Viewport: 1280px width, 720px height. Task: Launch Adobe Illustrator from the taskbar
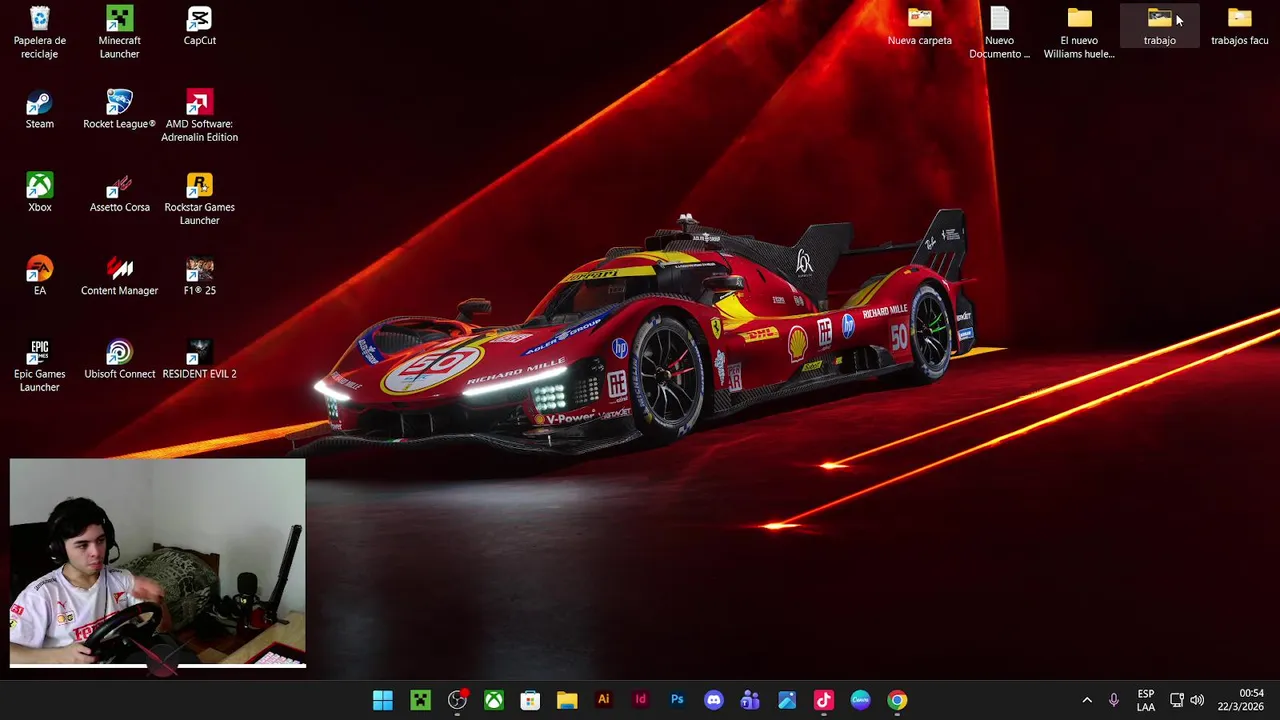pyautogui.click(x=603, y=700)
